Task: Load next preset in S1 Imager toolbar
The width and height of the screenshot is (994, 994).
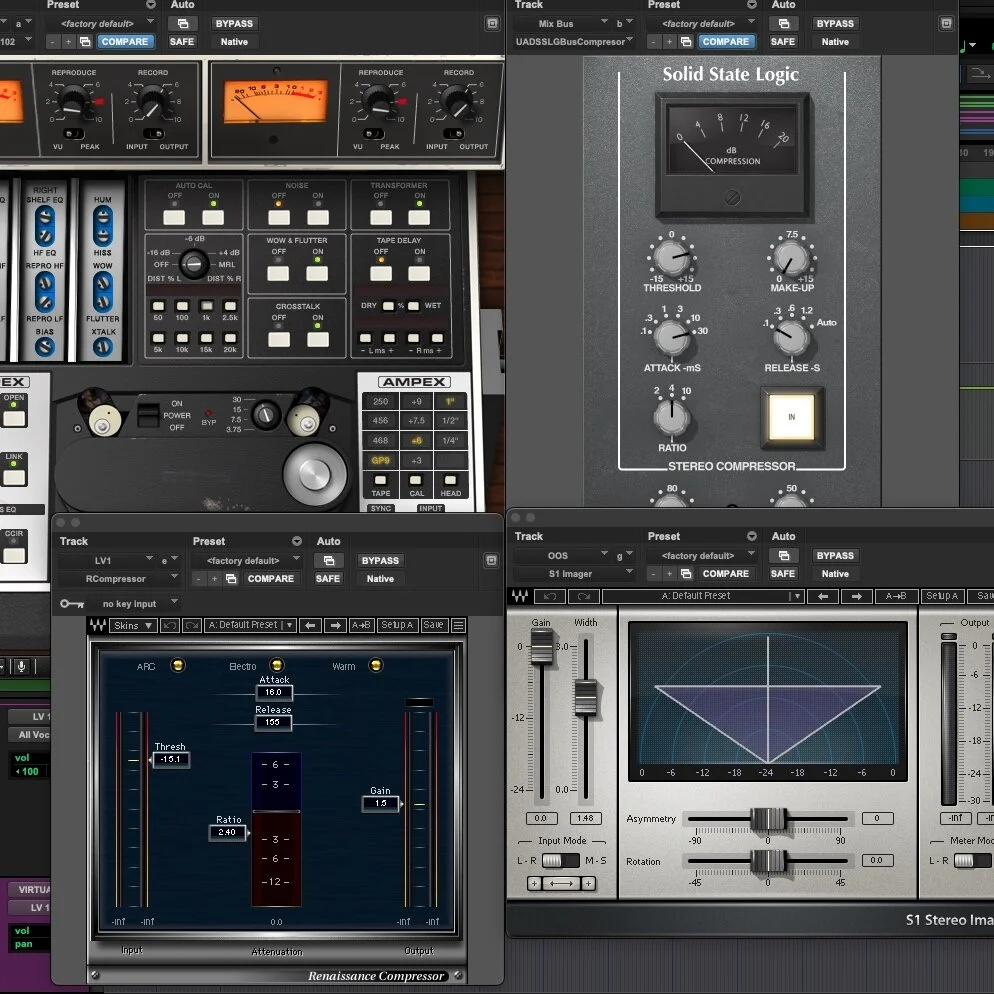Action: (x=856, y=596)
